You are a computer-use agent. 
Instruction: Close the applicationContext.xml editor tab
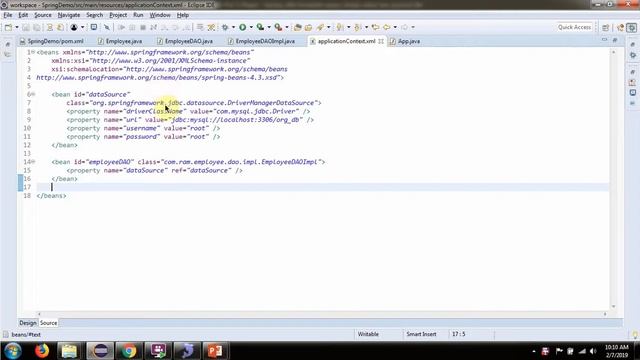pyautogui.click(x=381, y=41)
